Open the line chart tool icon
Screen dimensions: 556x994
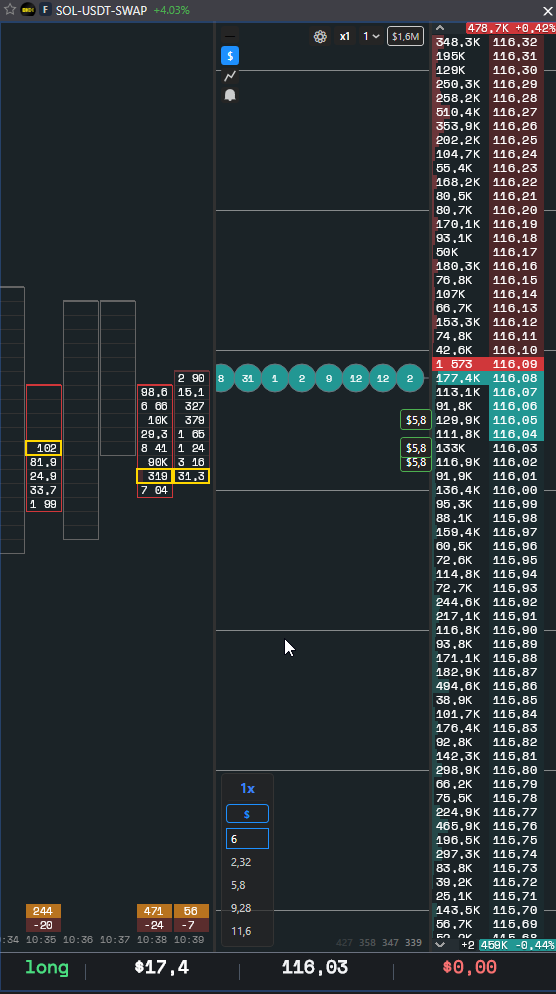230,76
